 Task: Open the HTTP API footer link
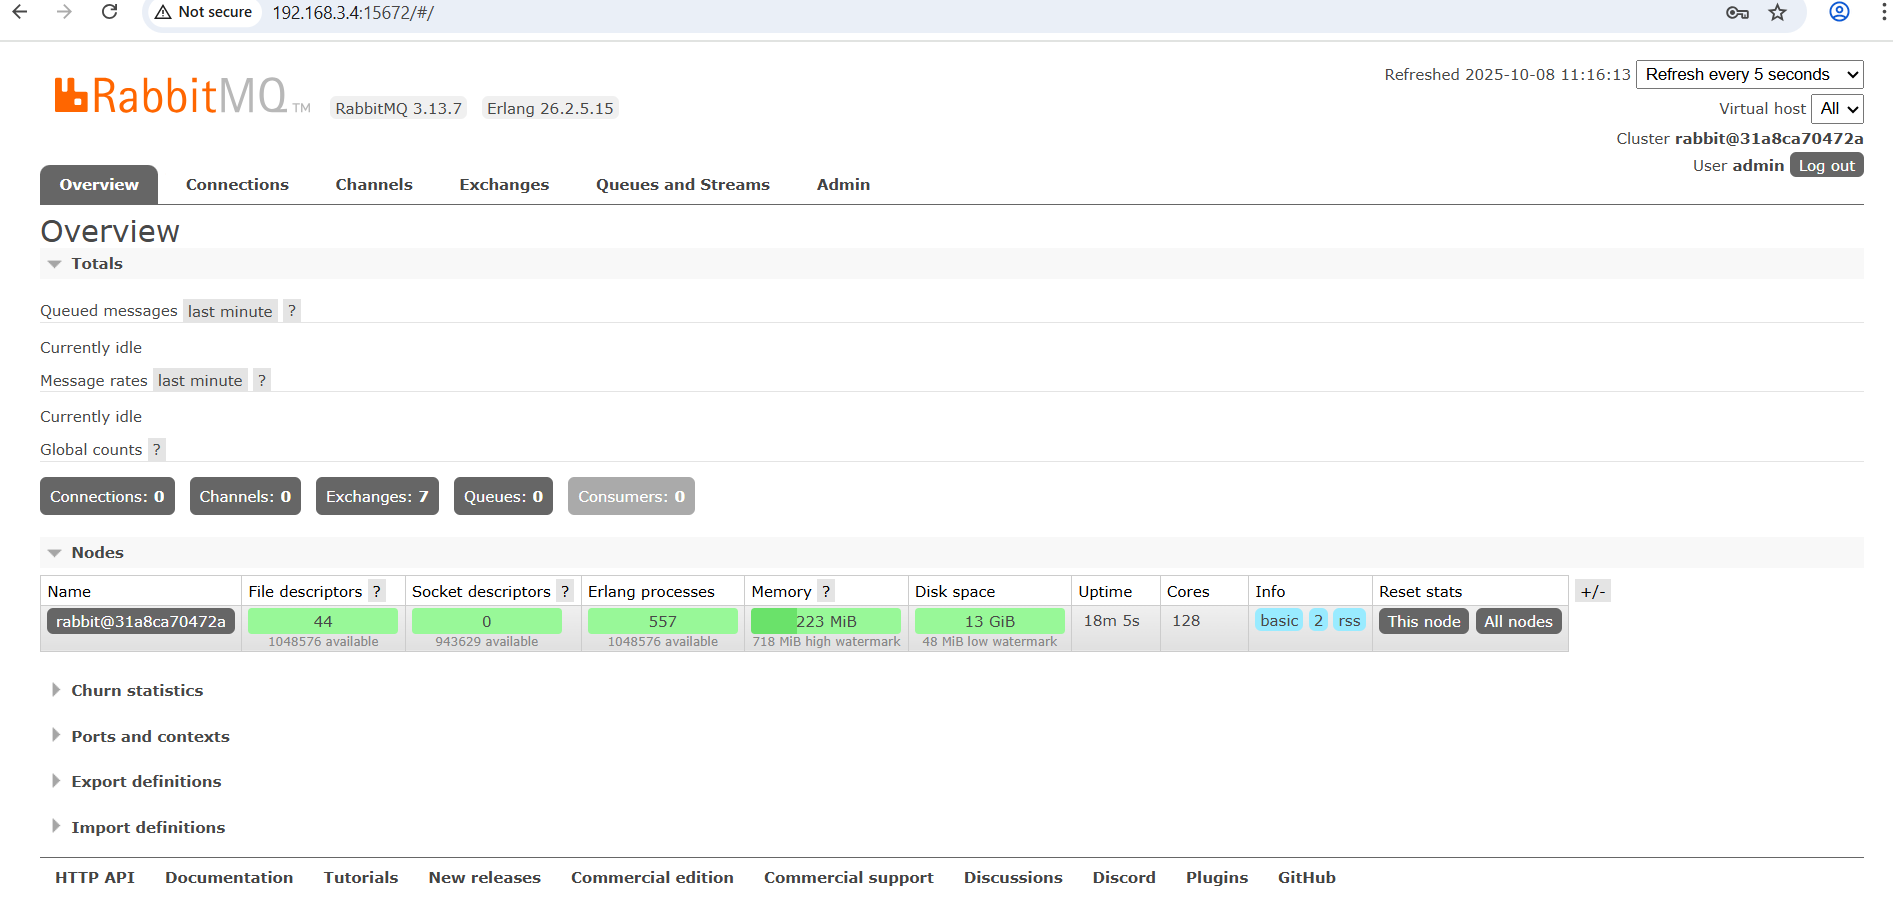tap(95, 877)
